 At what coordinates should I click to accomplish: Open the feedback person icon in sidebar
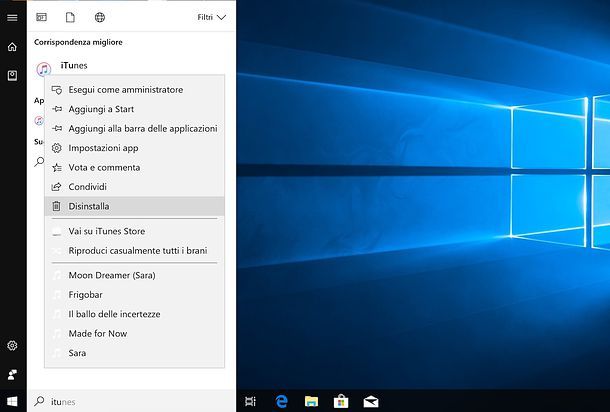coord(12,375)
